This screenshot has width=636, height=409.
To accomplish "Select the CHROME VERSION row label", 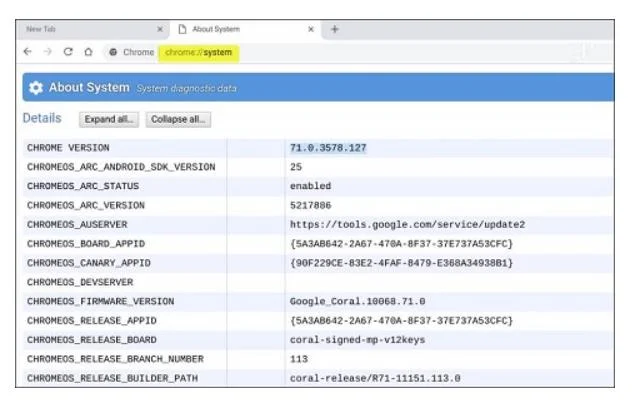I will 68,148.
